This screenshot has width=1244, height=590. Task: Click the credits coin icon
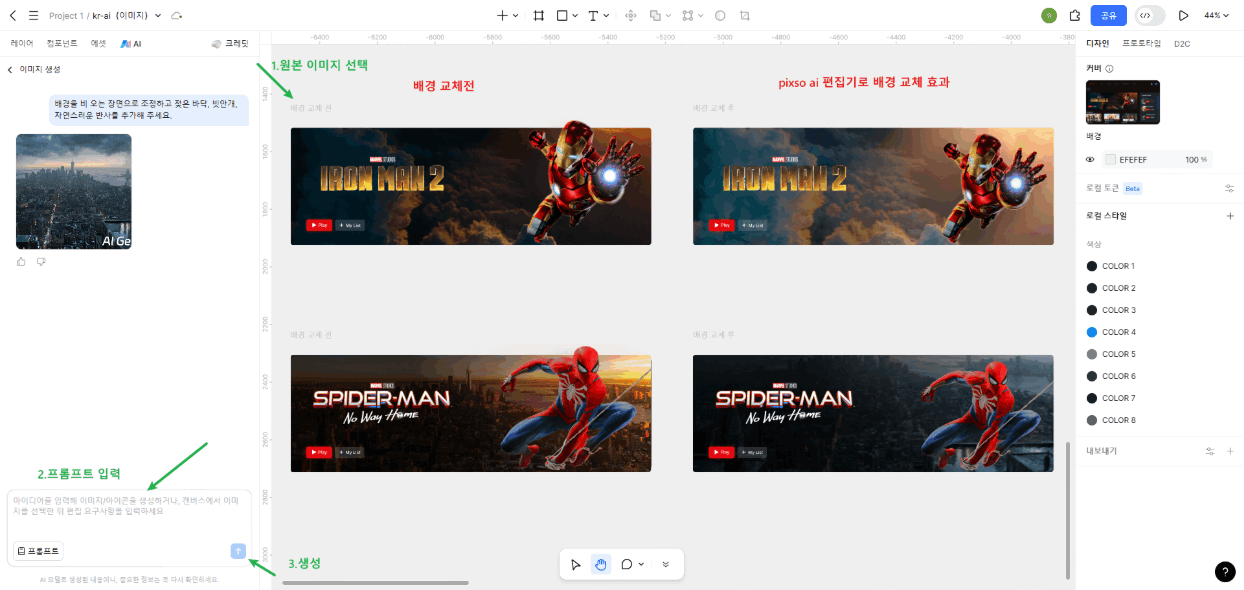coord(216,44)
